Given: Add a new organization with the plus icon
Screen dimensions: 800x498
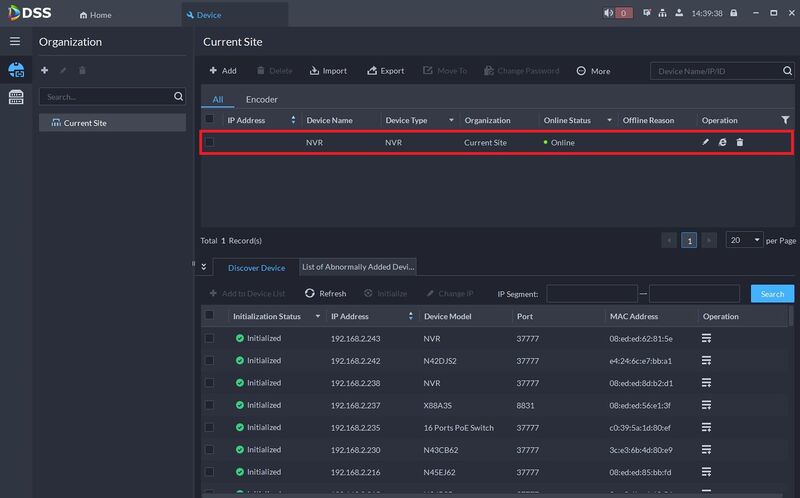Looking at the screenshot, I should [44, 71].
